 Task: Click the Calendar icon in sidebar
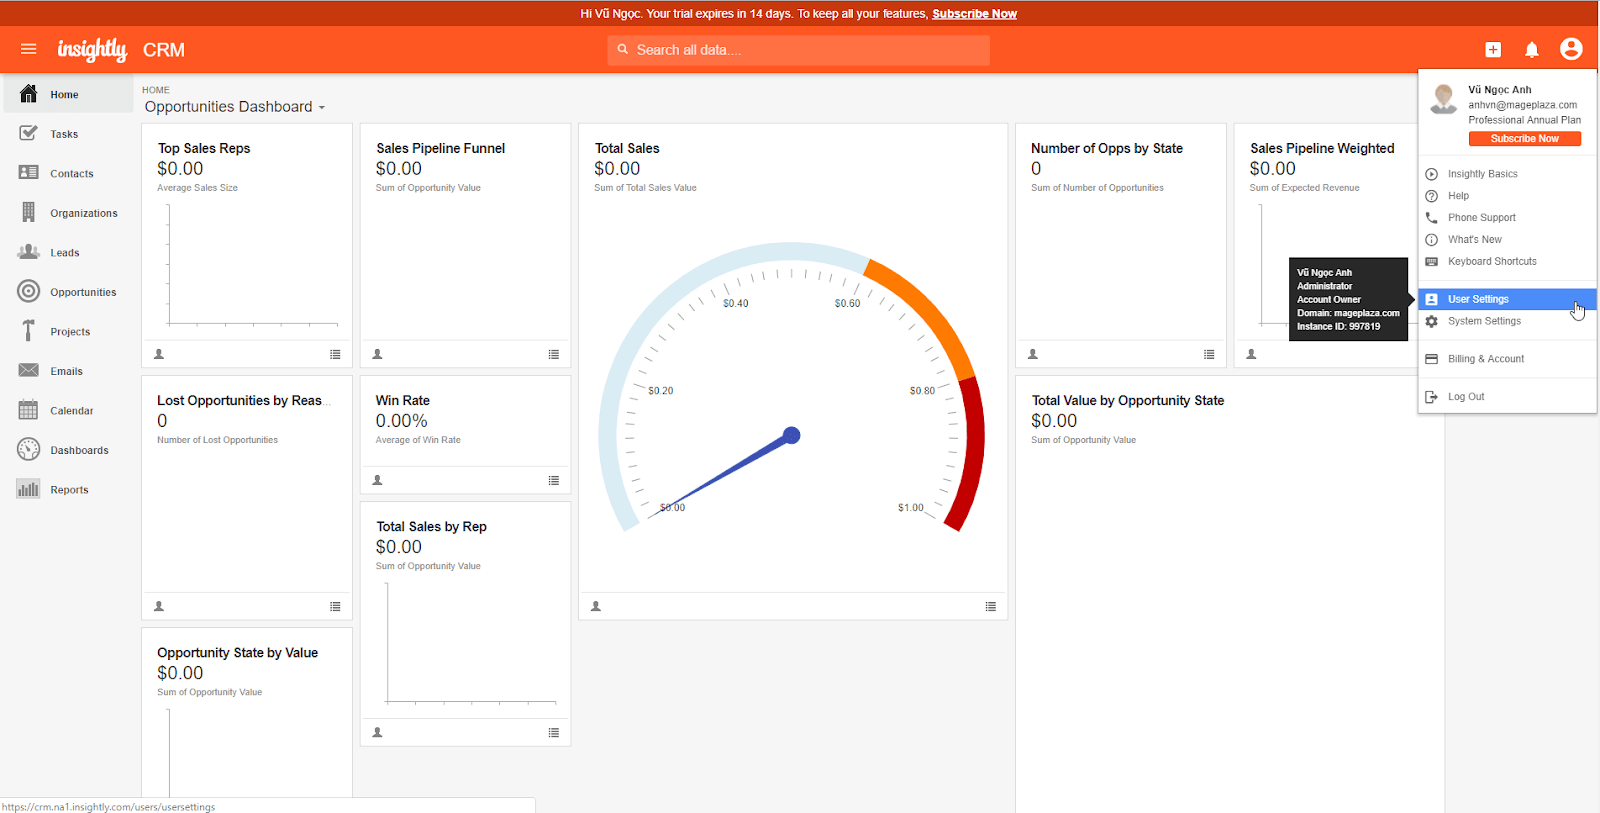[29, 410]
